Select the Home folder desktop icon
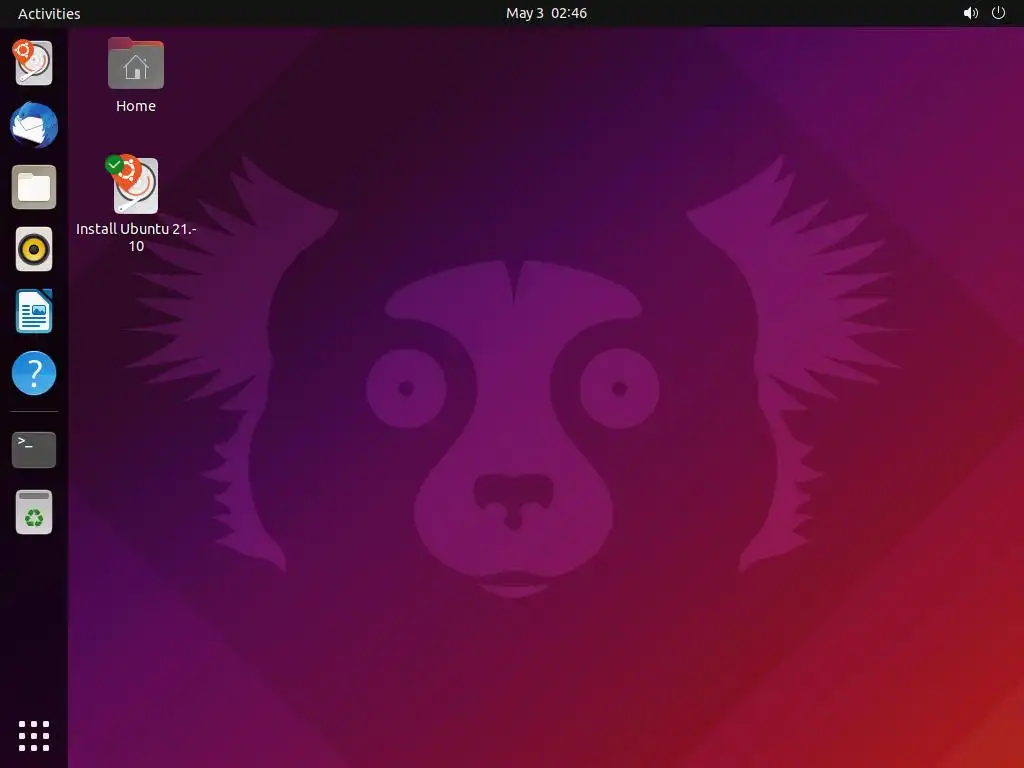 [136, 63]
